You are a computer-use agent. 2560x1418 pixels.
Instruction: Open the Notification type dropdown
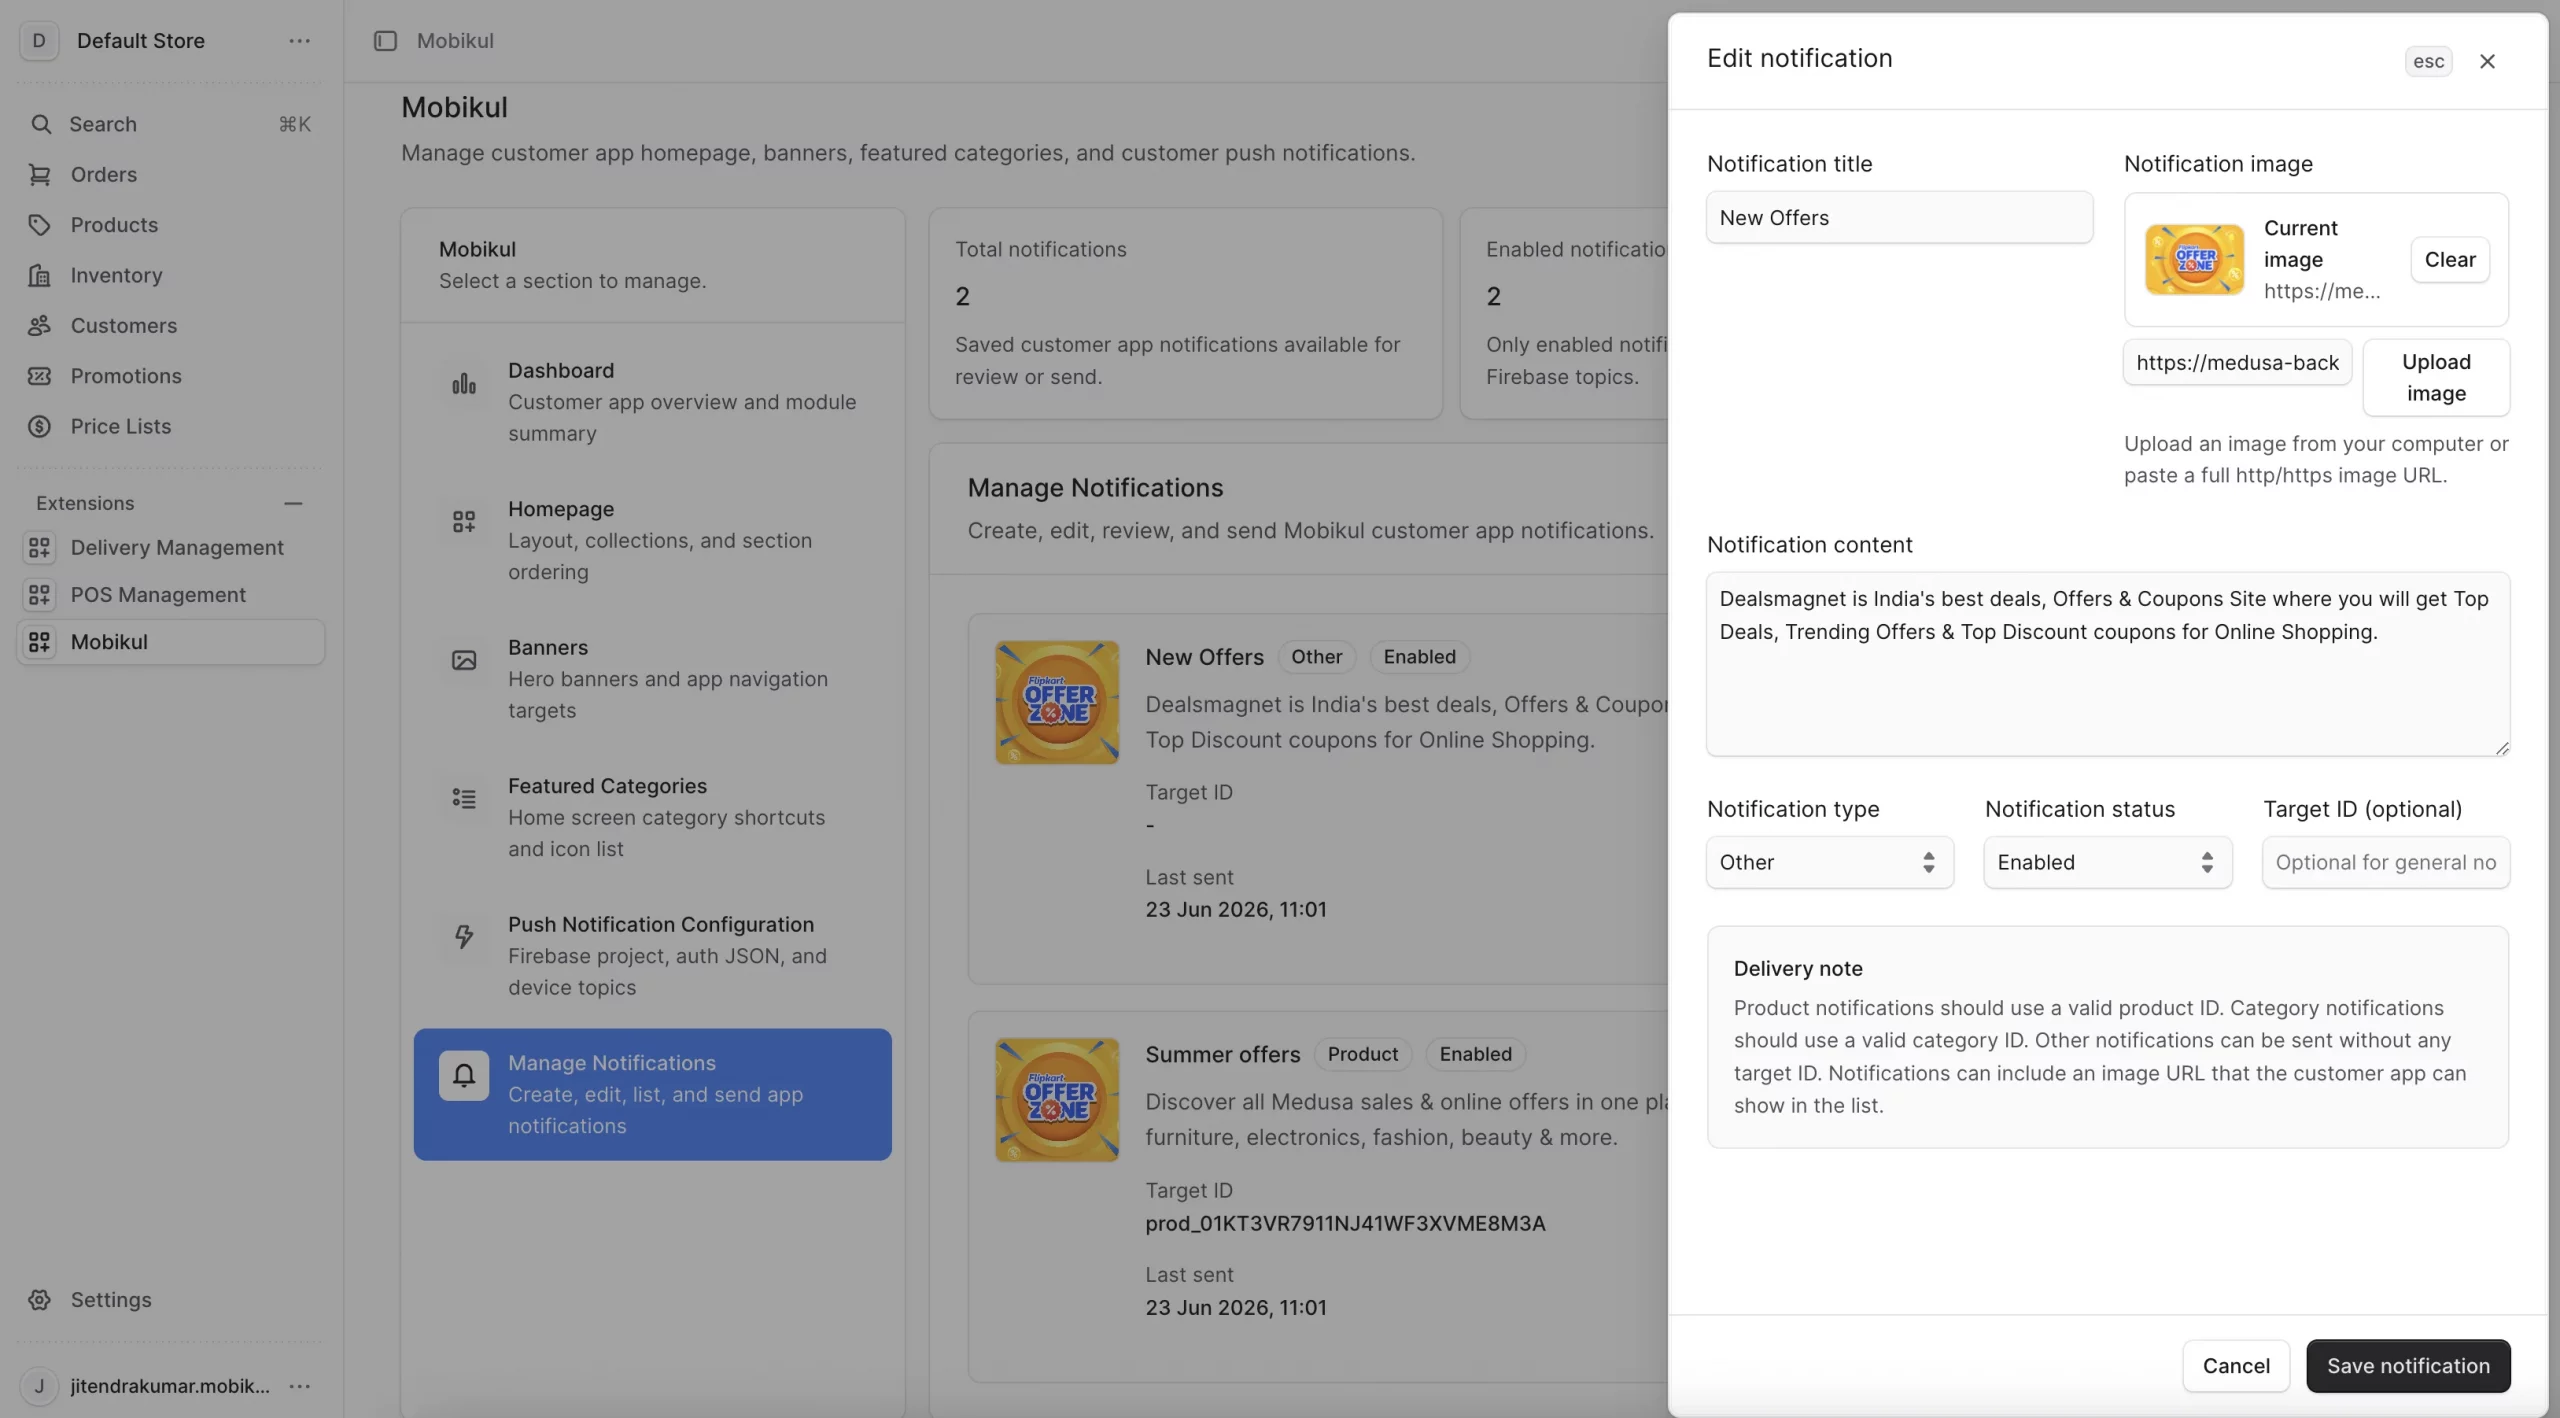(x=1829, y=862)
